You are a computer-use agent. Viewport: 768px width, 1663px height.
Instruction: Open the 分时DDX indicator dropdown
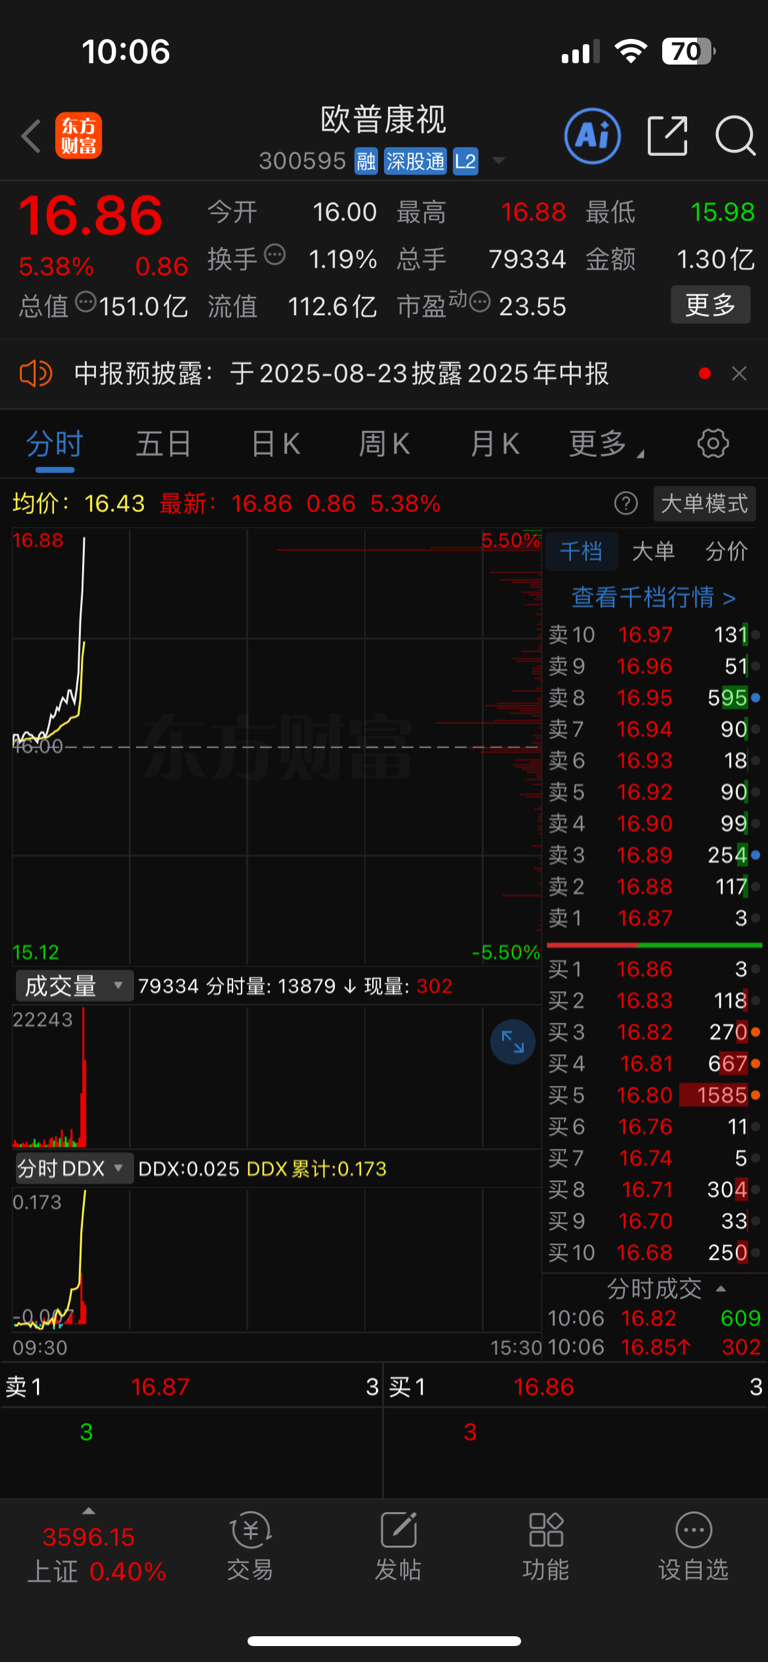click(x=74, y=1168)
